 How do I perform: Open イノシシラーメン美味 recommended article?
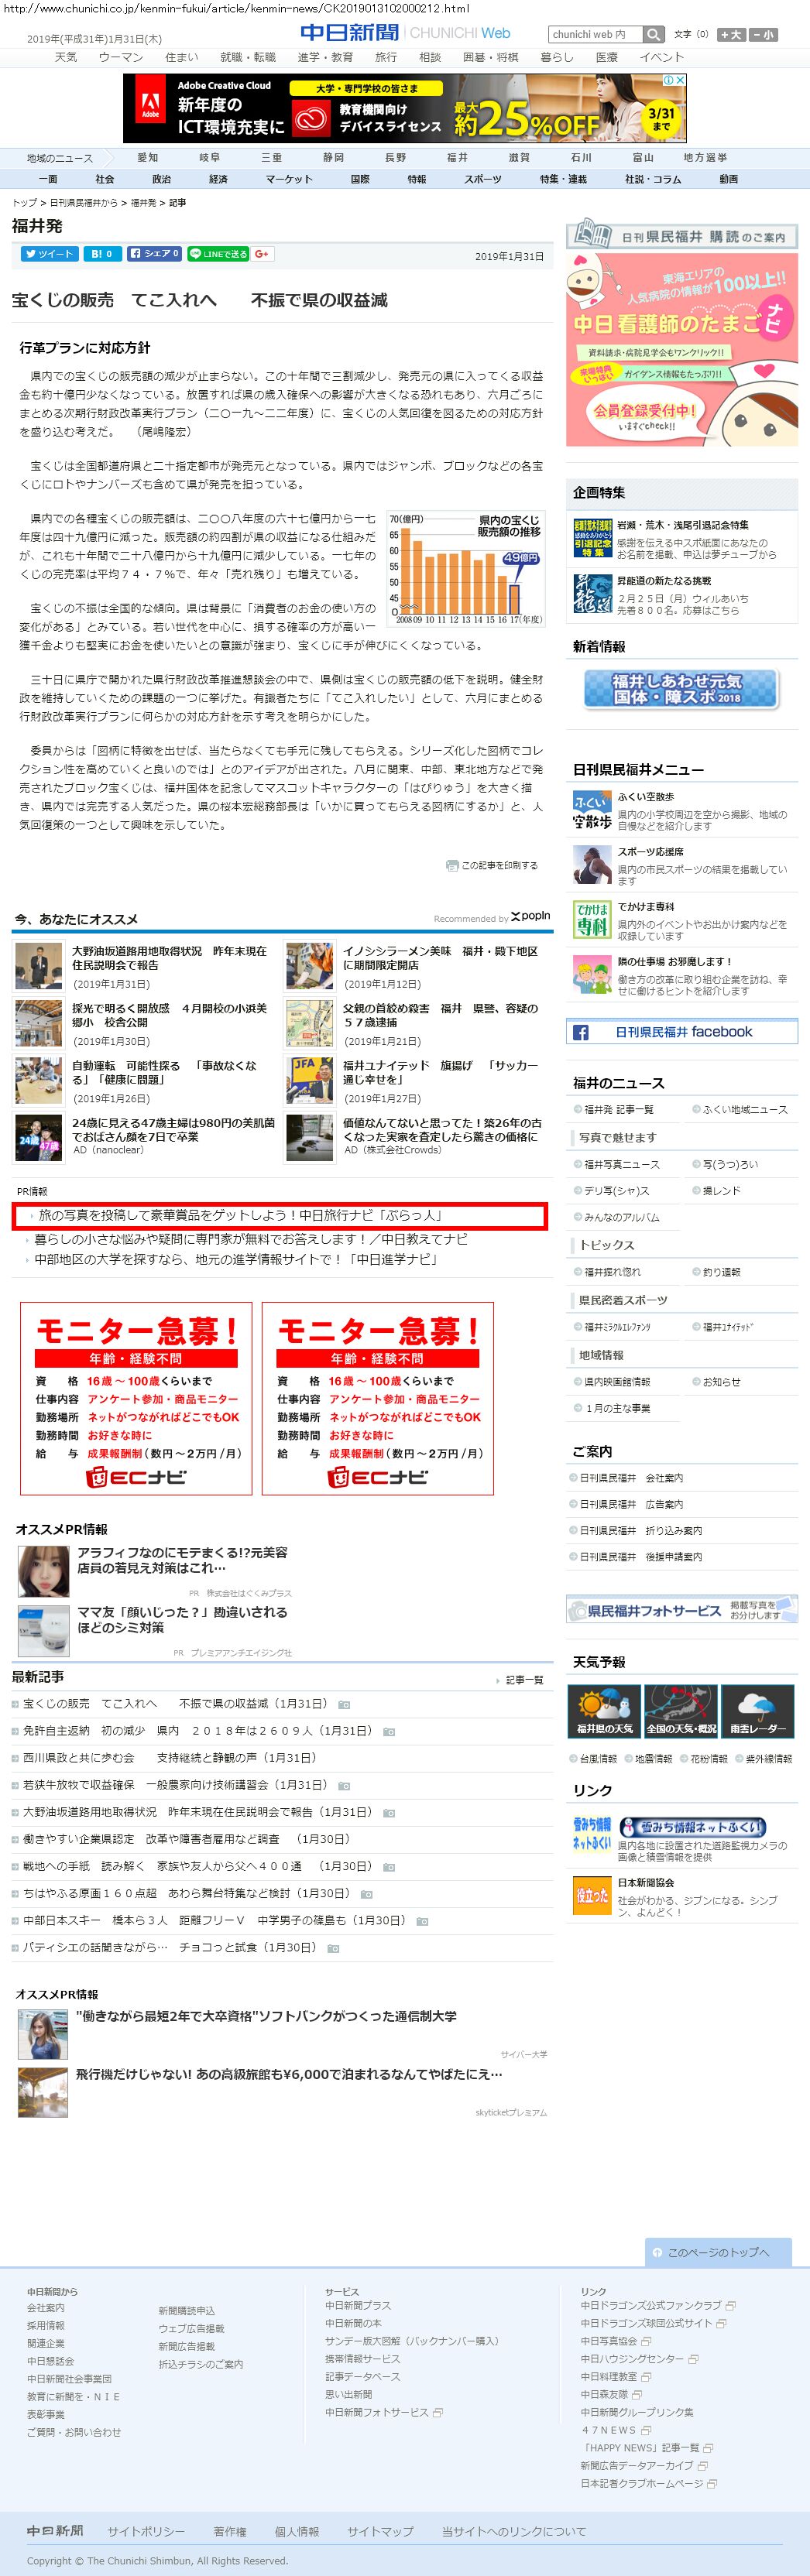440,958
